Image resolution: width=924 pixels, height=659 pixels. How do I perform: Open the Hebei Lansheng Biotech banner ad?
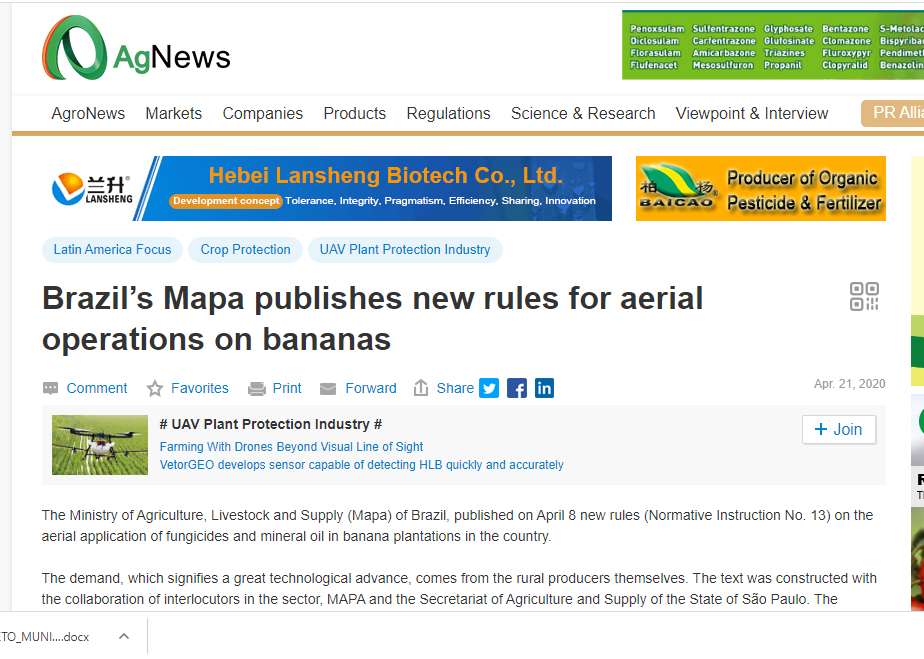327,188
